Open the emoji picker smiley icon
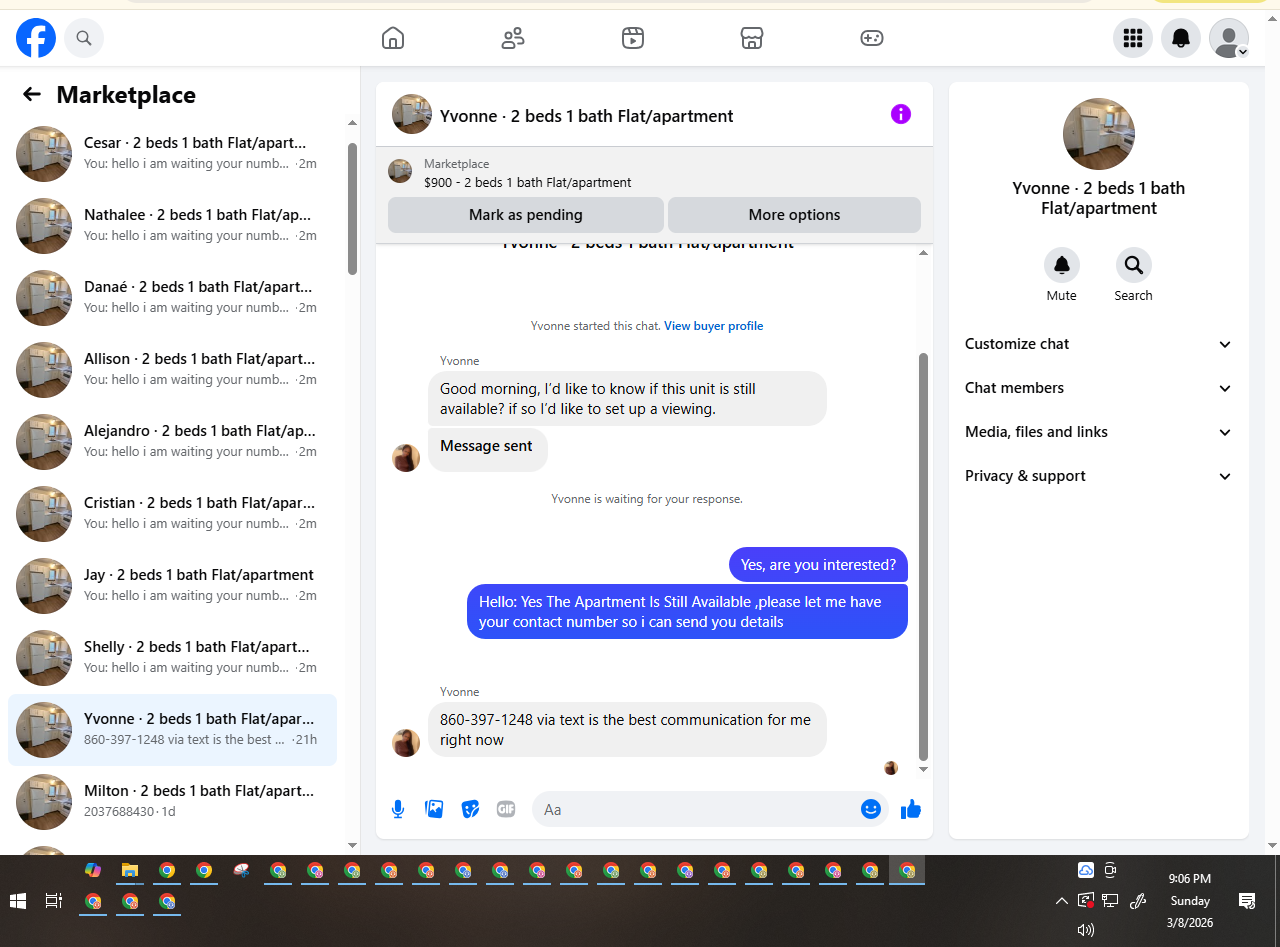Screen dimensions: 1280x947 871,809
